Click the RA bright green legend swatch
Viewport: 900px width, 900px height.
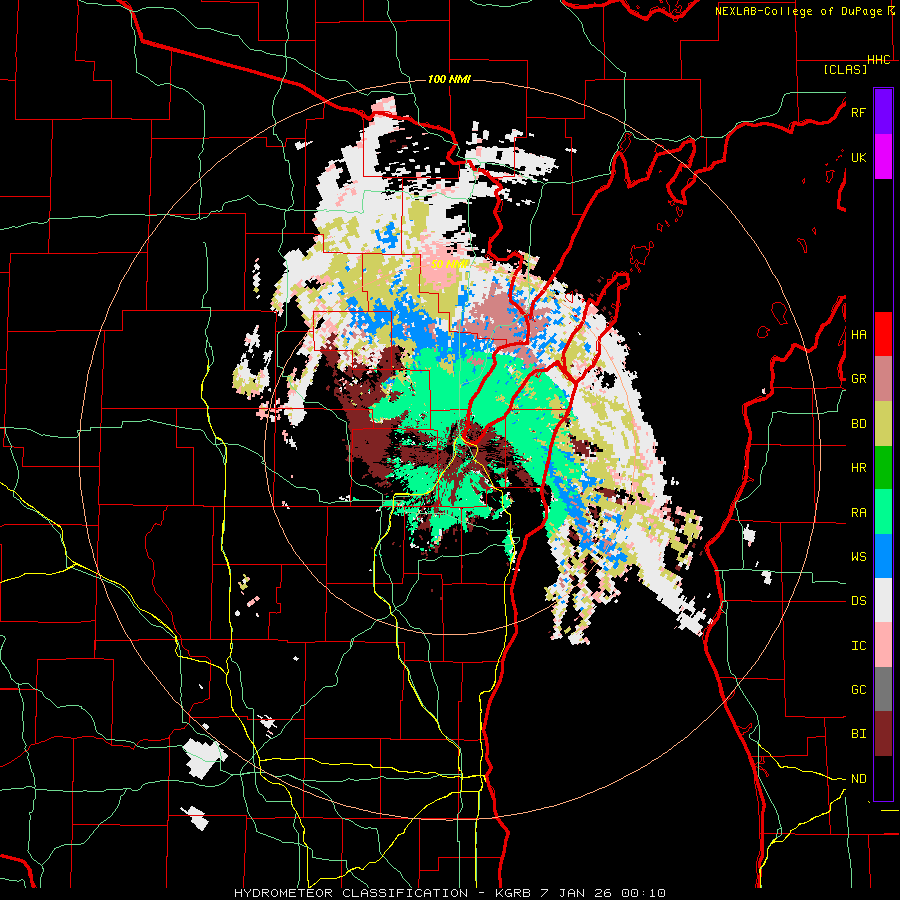[883, 512]
